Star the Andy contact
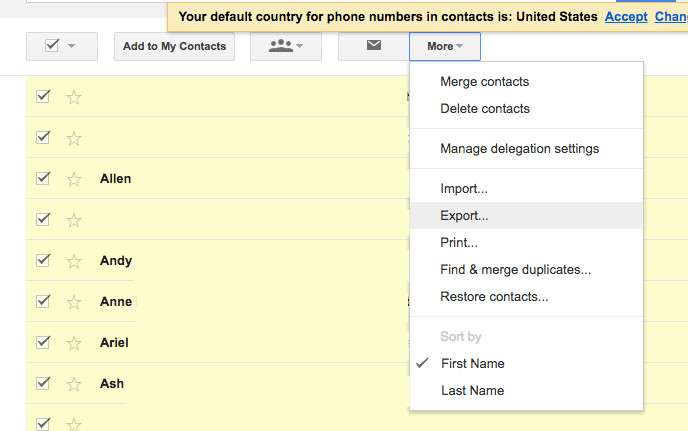Image resolution: width=688 pixels, height=431 pixels. click(73, 261)
